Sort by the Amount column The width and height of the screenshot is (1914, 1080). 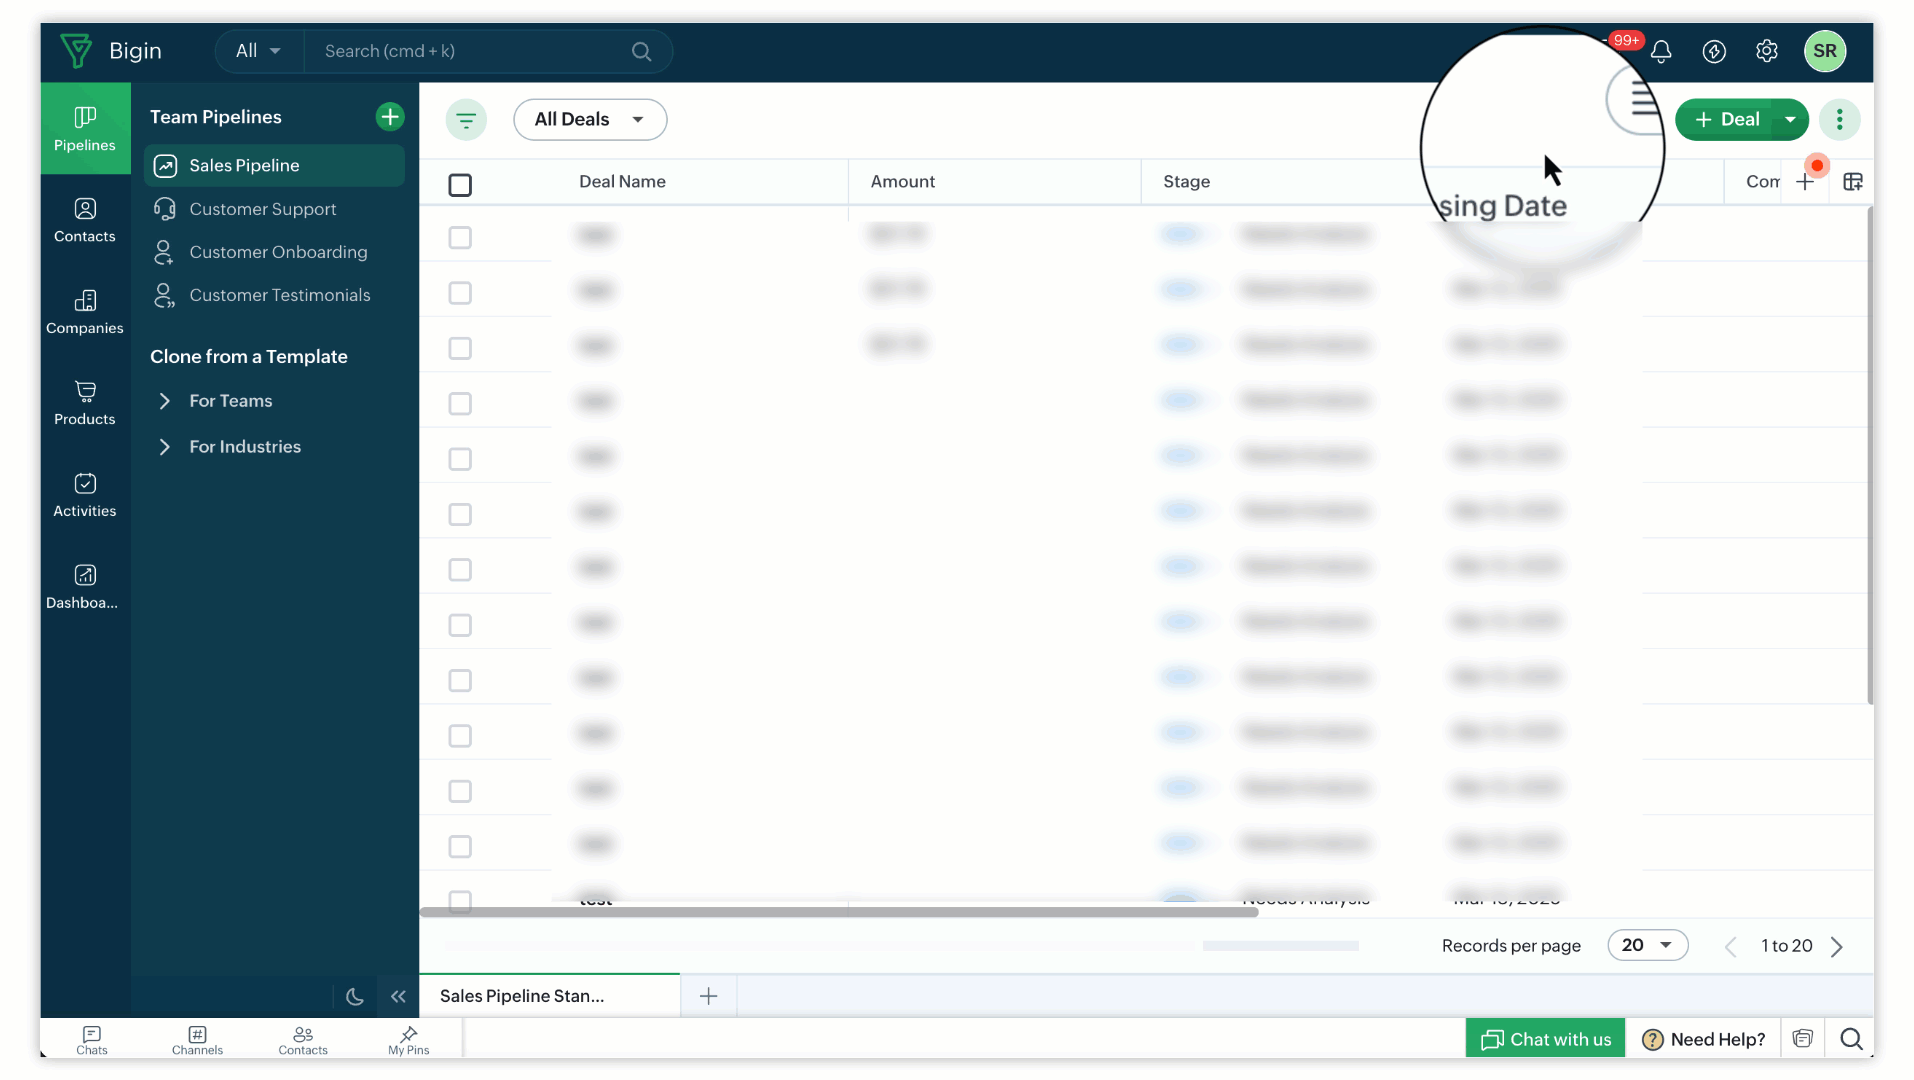click(x=903, y=182)
